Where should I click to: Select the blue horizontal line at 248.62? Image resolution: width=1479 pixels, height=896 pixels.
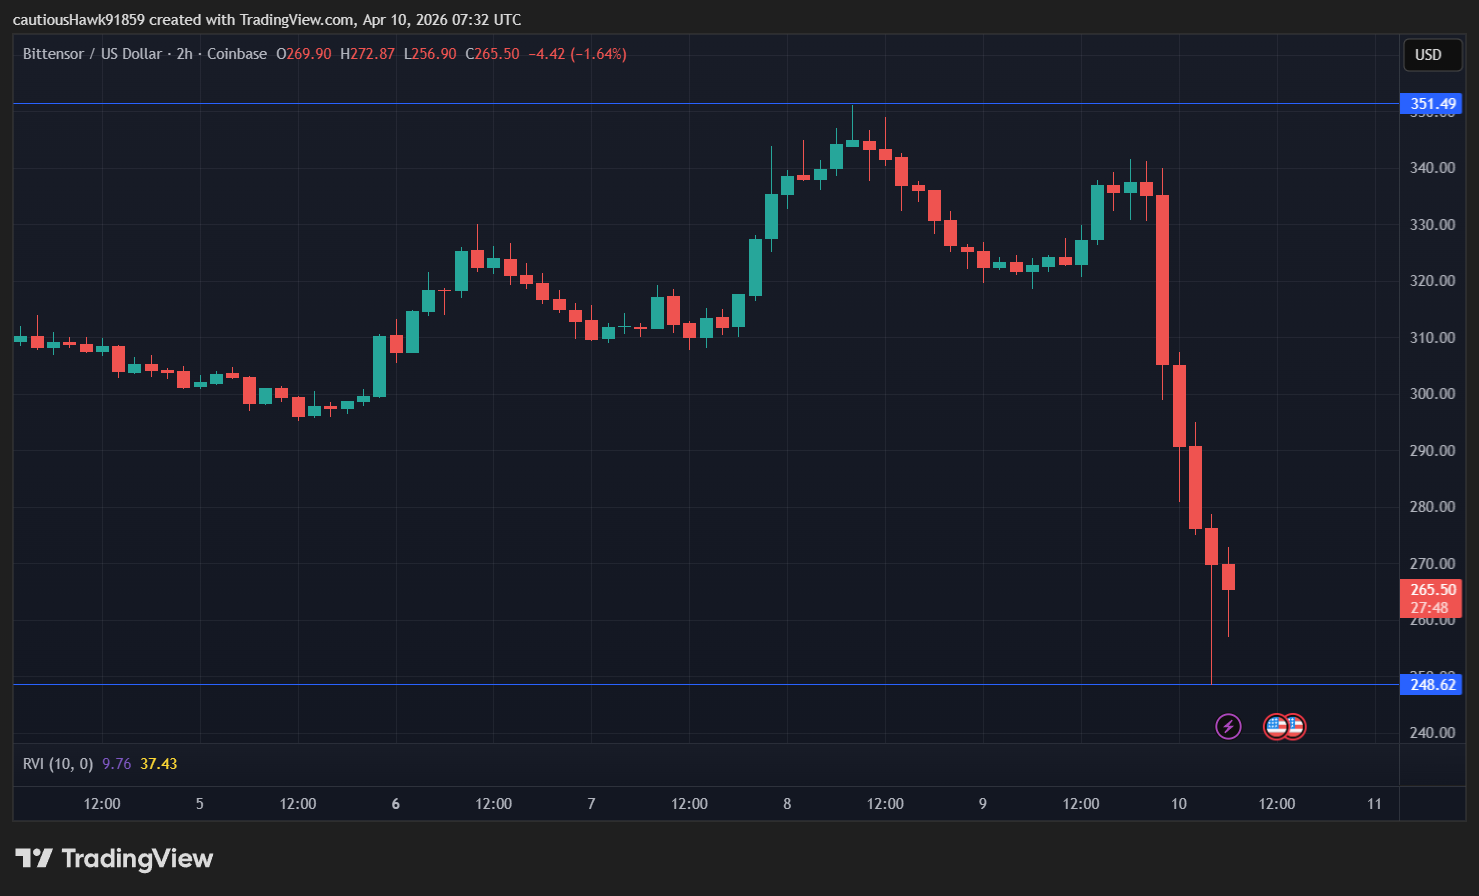pyautogui.click(x=600, y=685)
